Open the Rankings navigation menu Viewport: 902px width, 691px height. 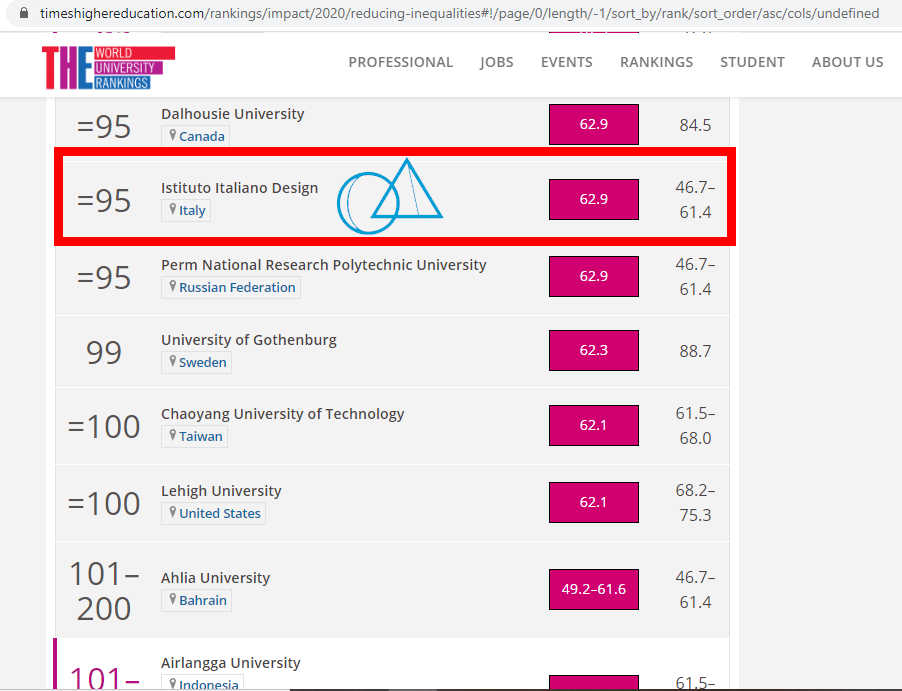tap(656, 62)
